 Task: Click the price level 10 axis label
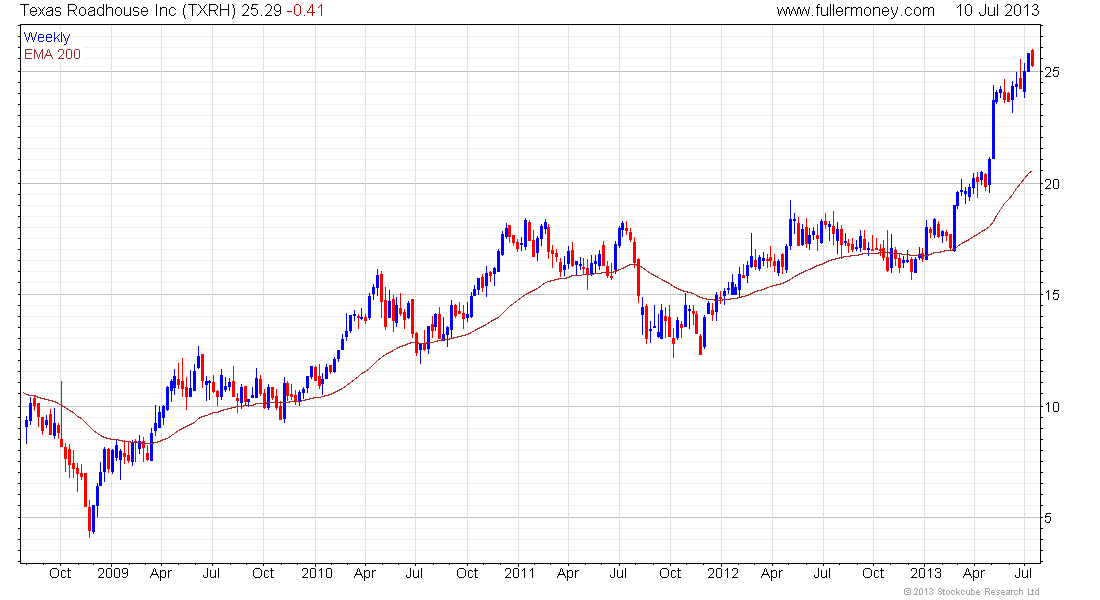coord(1052,407)
